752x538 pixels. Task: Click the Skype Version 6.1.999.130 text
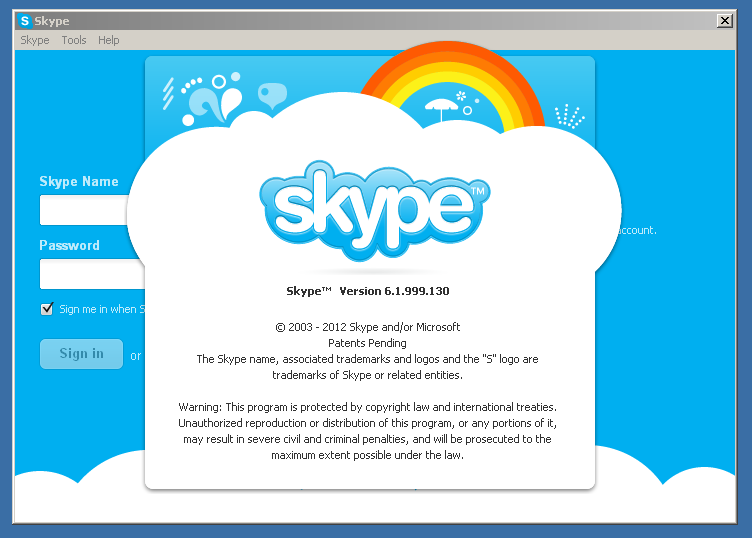[368, 291]
